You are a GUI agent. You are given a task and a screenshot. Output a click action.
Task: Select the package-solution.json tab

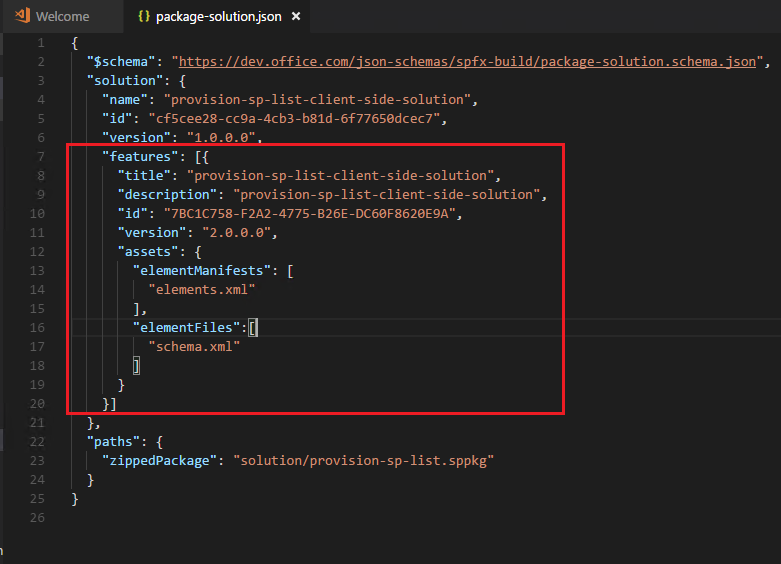[x=218, y=16]
